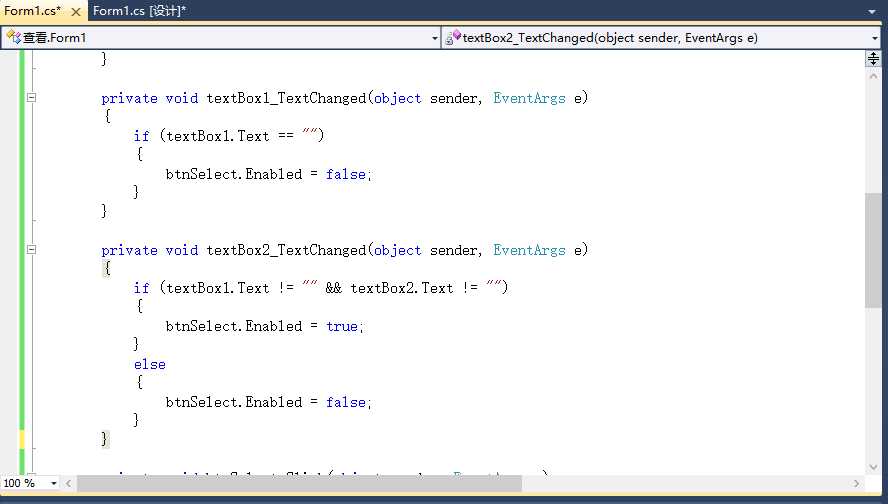Open the 查看.Form1 class dropdown

click(434, 39)
